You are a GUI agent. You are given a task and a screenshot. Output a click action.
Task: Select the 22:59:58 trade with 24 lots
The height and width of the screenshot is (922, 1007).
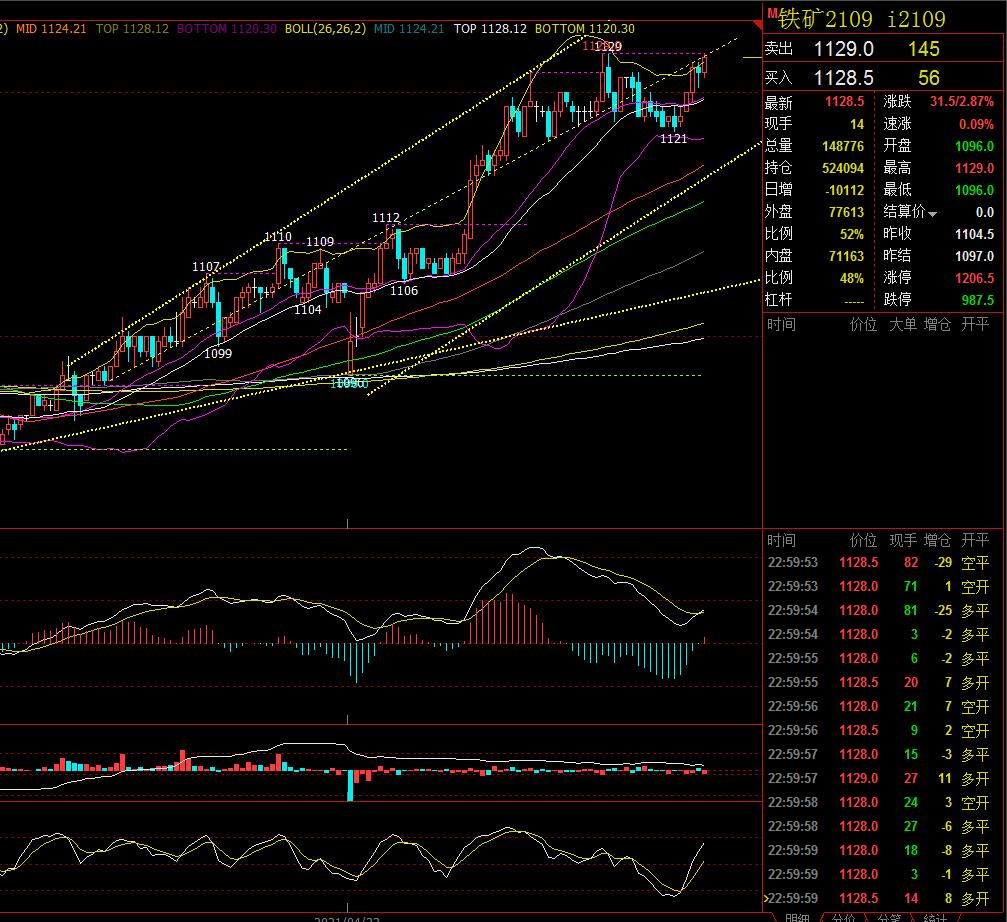click(x=879, y=803)
